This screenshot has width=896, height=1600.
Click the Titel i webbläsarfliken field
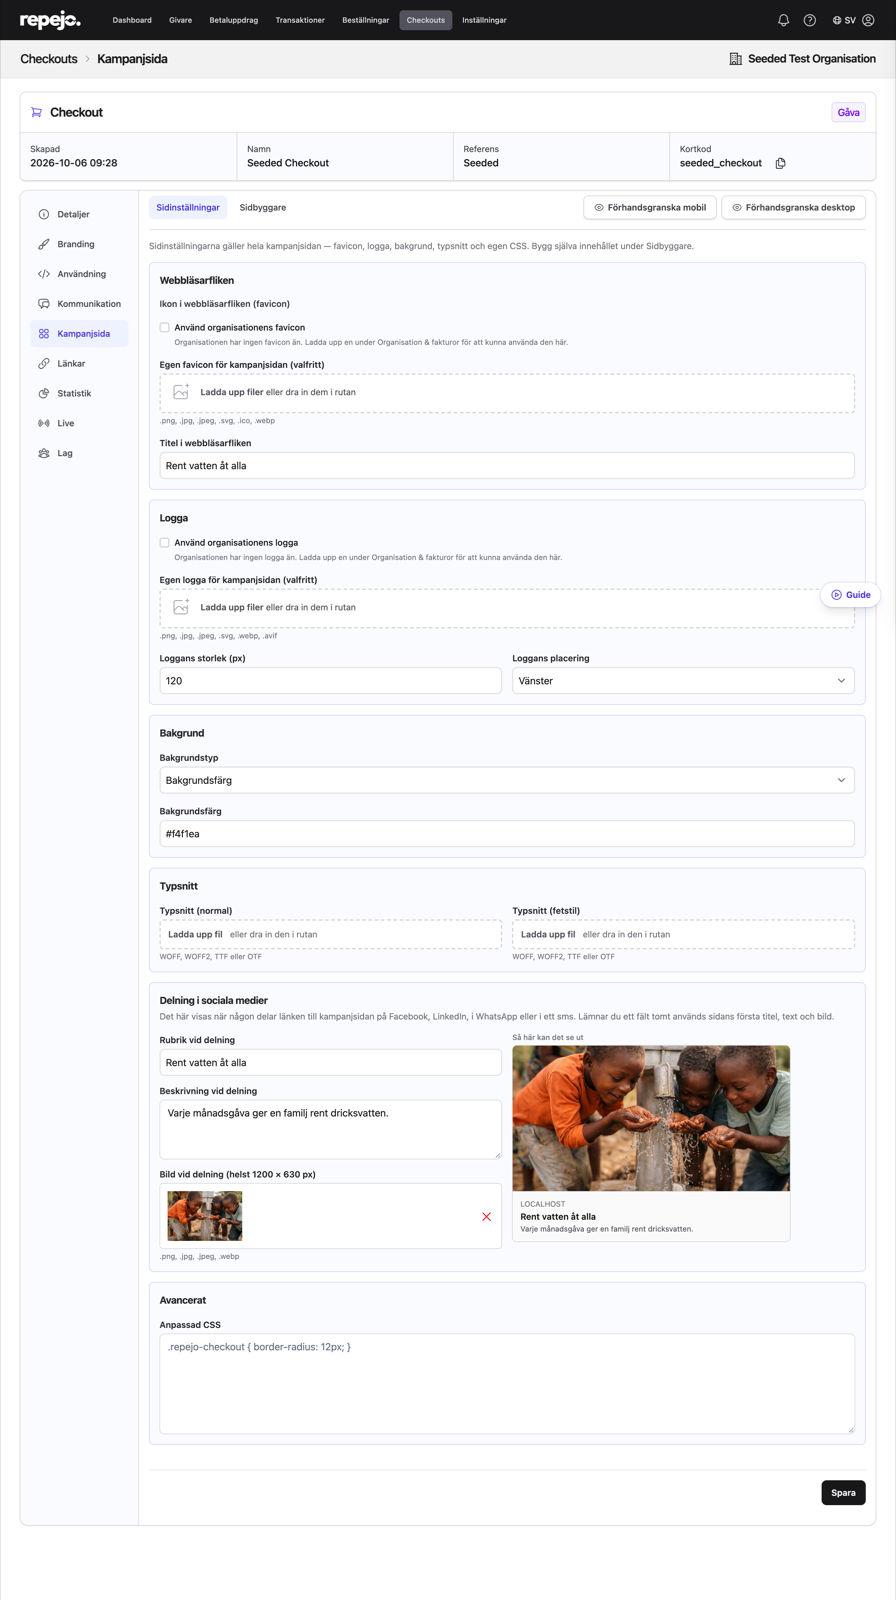[507, 465]
